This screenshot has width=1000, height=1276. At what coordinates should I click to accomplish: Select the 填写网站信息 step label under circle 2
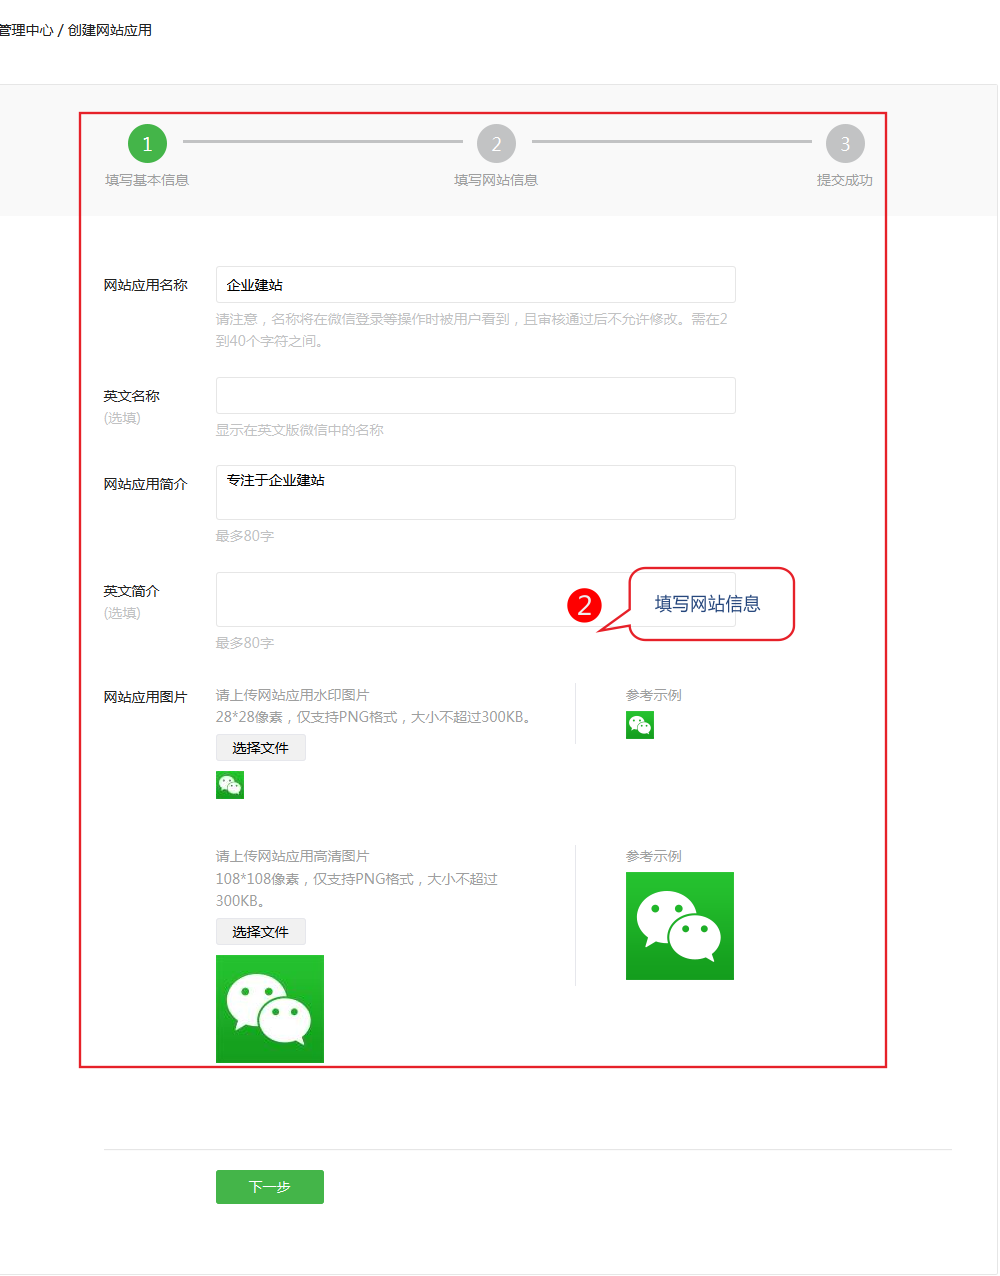point(496,180)
